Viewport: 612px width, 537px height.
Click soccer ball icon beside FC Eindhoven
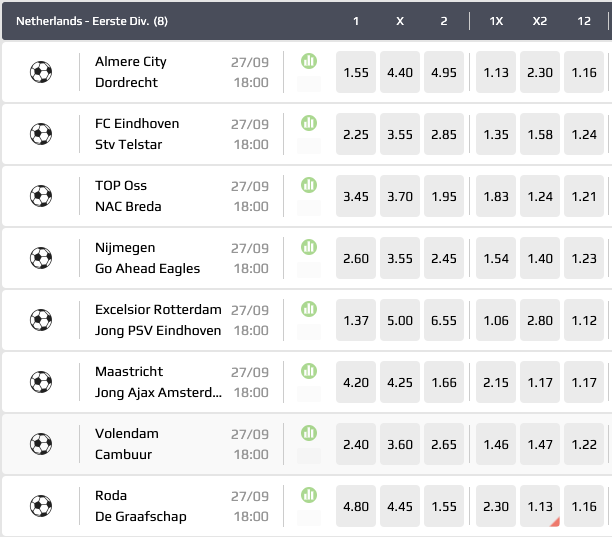[41, 134]
